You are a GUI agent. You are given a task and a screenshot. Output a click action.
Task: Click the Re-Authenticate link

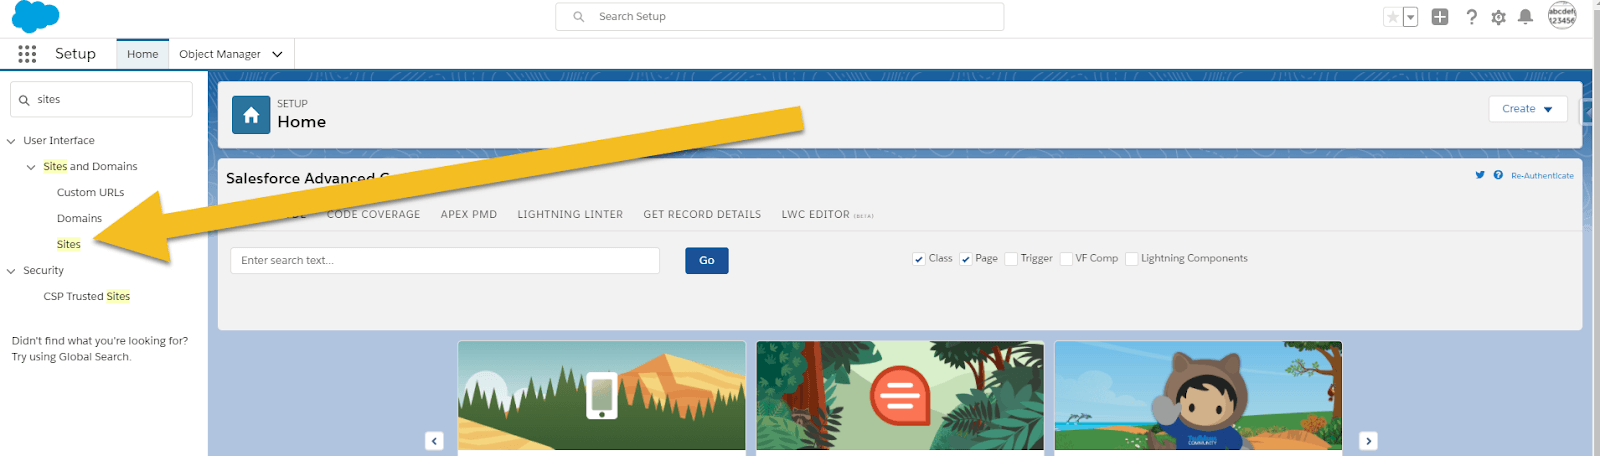coord(1542,176)
